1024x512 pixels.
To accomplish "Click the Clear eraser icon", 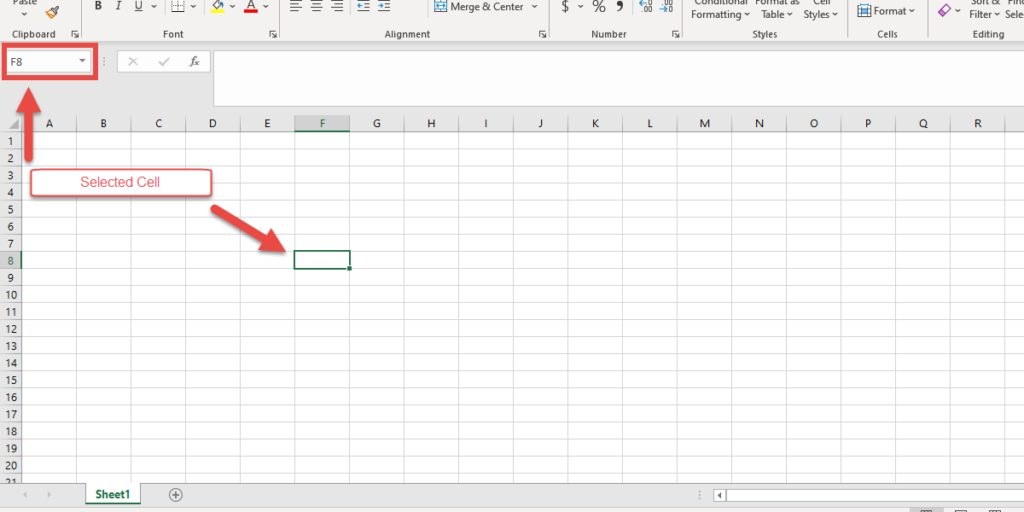I will (x=944, y=10).
